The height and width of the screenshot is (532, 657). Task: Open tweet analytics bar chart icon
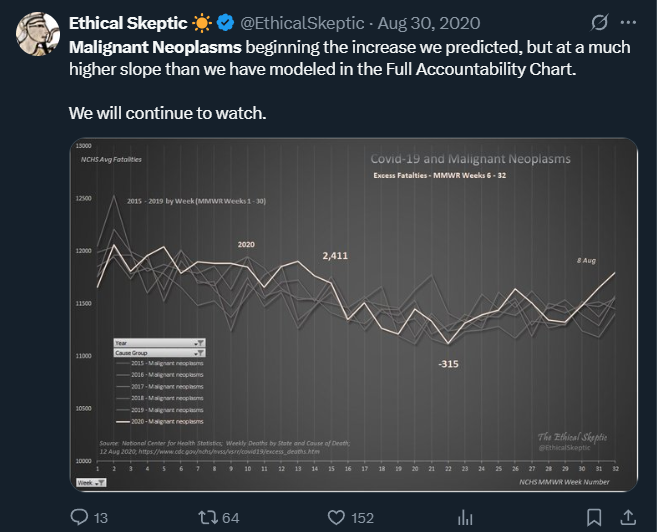pyautogui.click(x=465, y=516)
